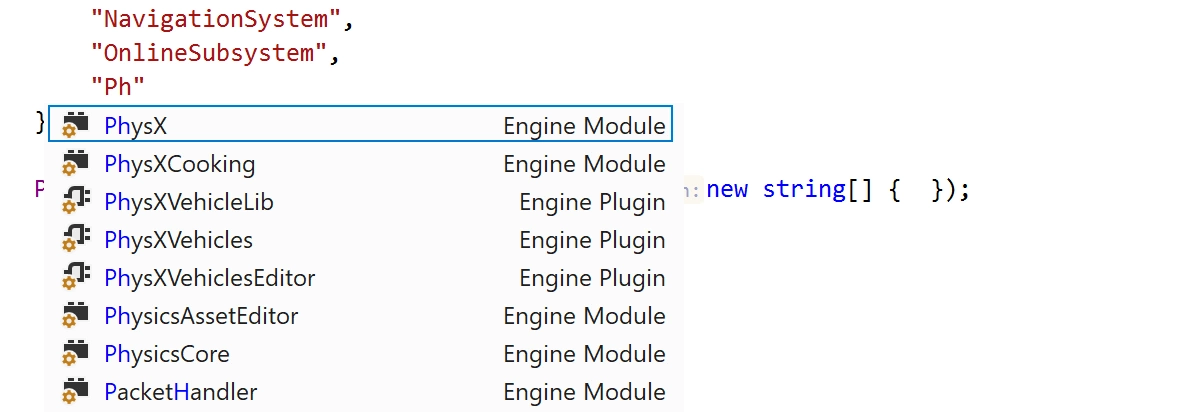
Task: Click the "new" keyword in the code
Action: point(727,189)
